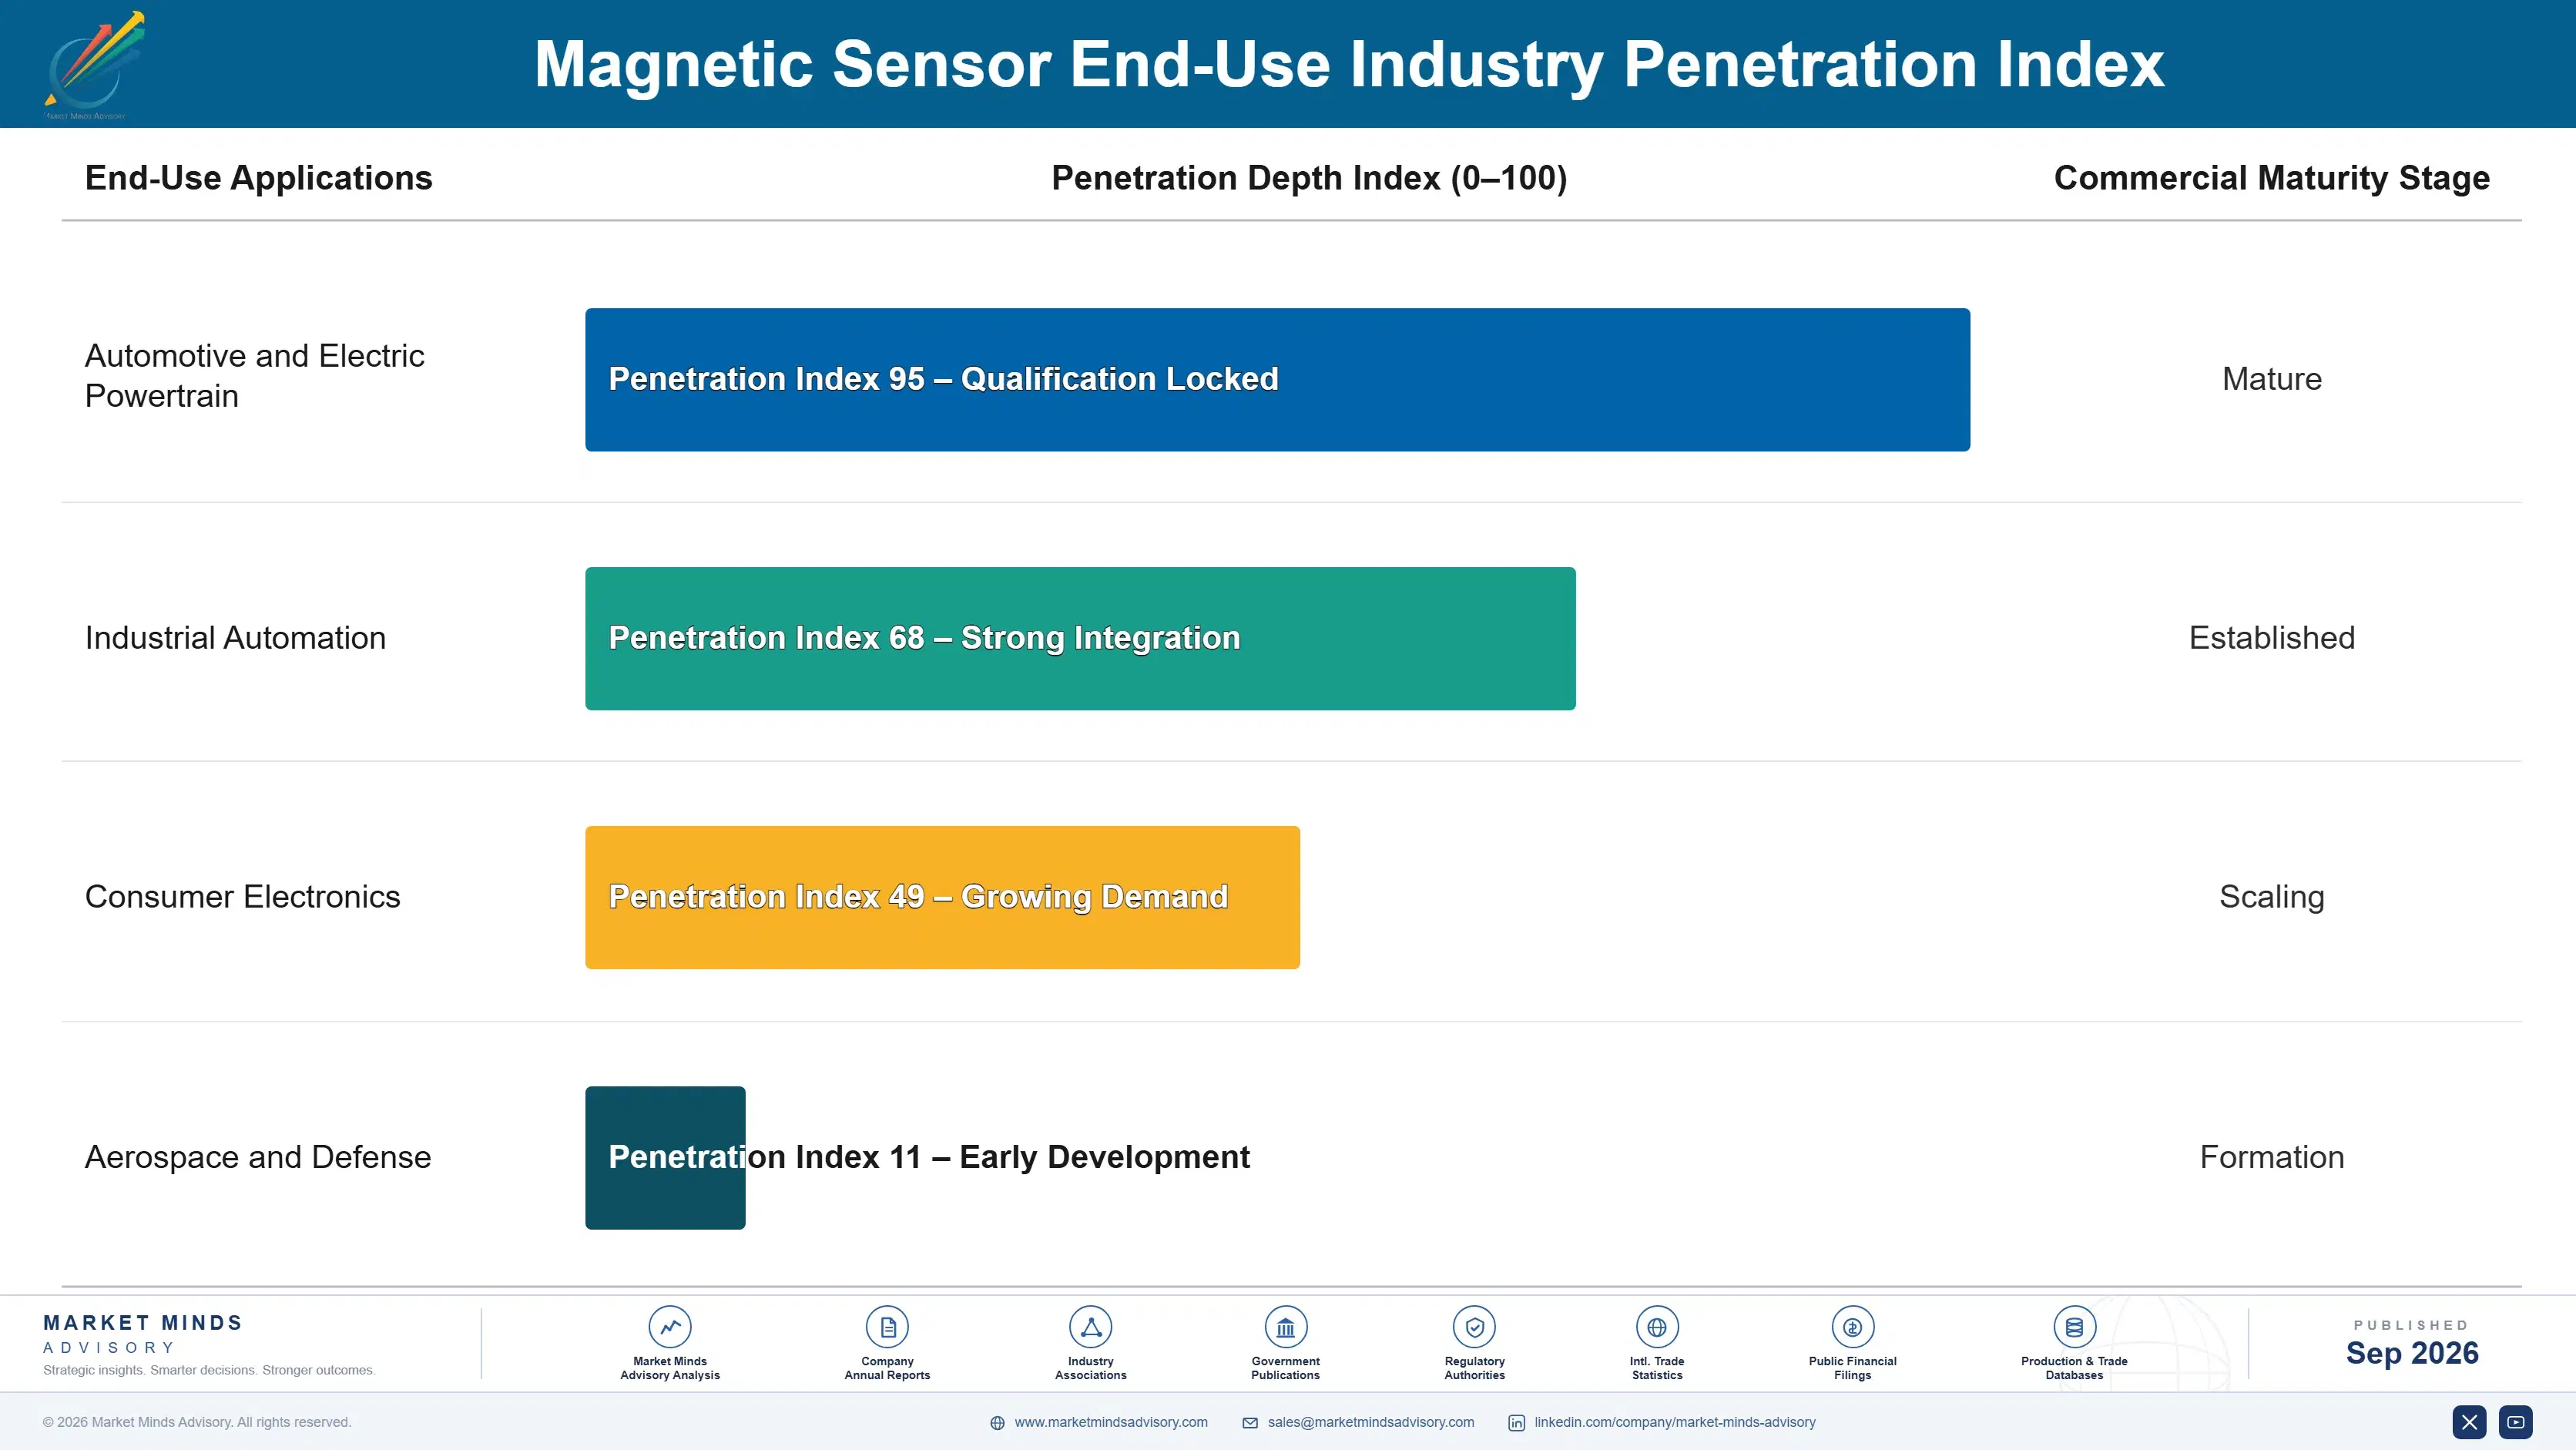Click the 'Penetration Depth Index (0–100)' header
The width and height of the screenshot is (2576, 1450).
(1309, 178)
